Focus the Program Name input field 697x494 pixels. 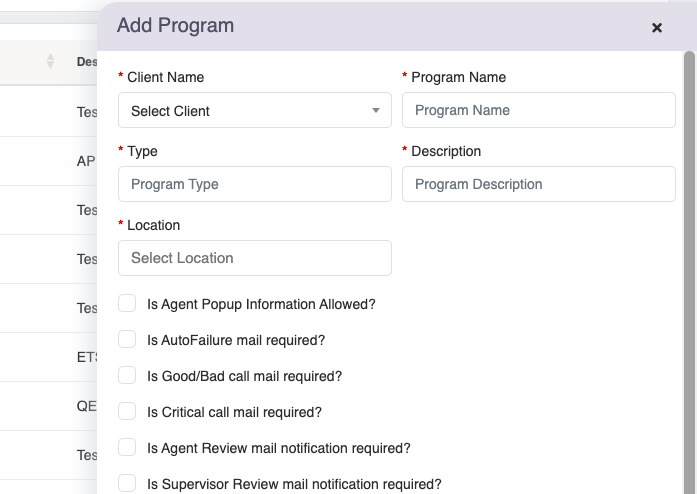[538, 110]
